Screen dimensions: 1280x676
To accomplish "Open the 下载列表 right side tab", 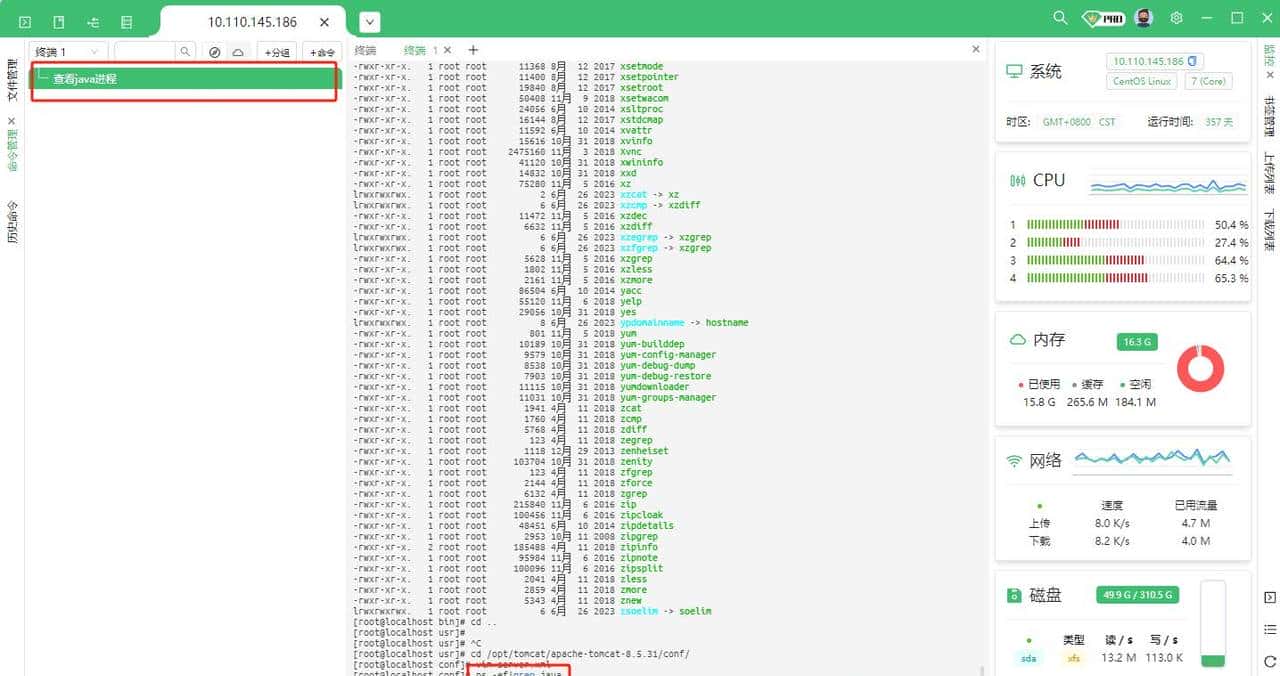I will click(1270, 230).
